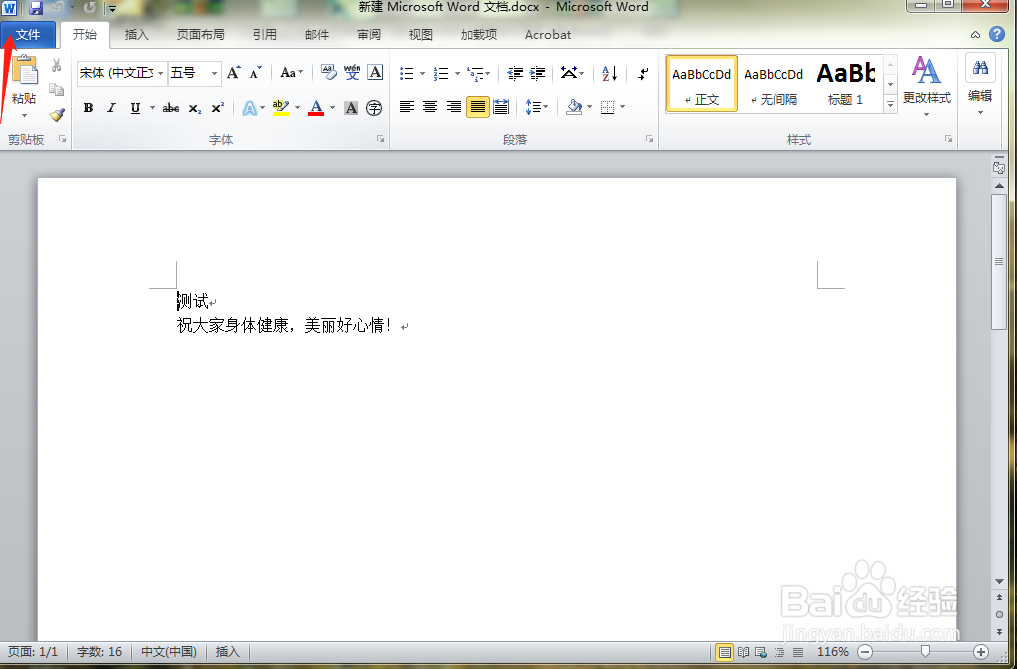Open the font size dropdown
Viewport: 1017px width, 669px height.
tap(212, 72)
